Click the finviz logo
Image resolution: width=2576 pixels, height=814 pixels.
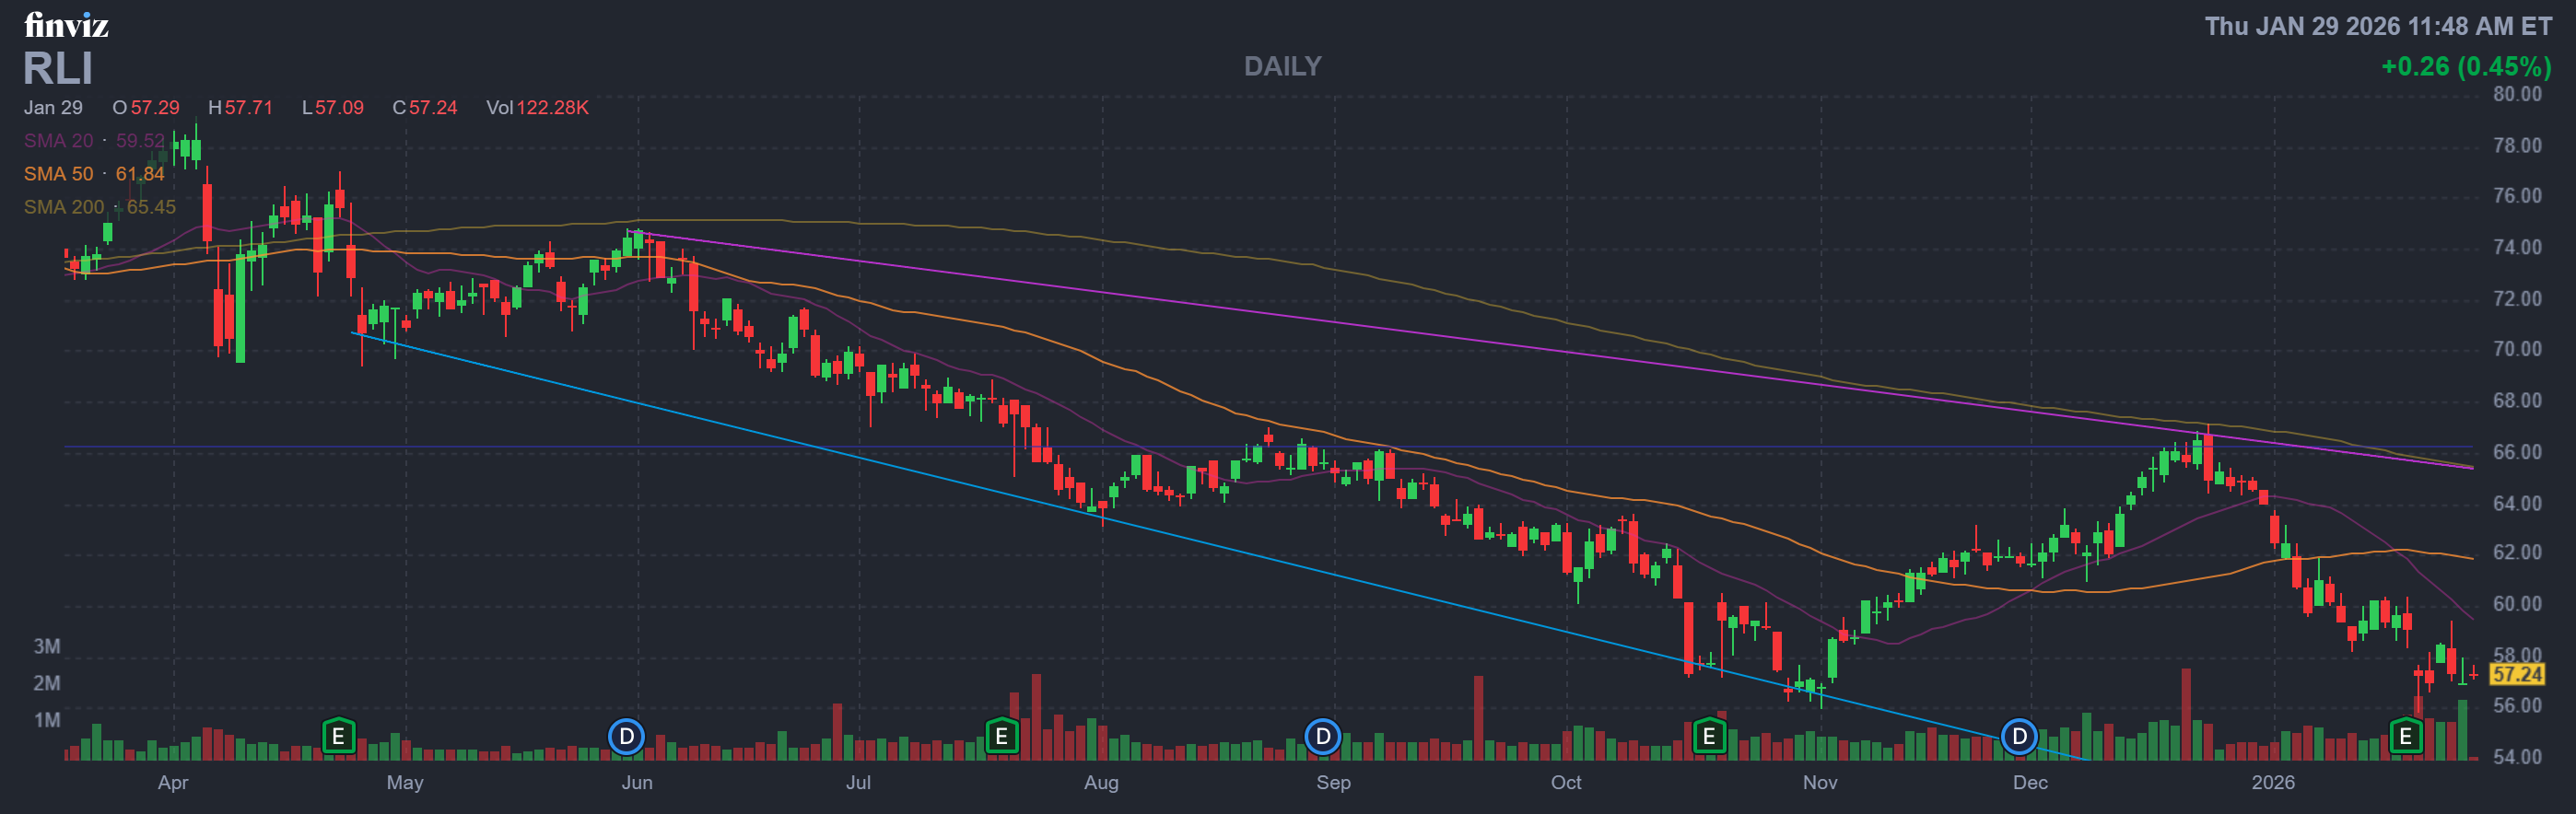(66, 25)
